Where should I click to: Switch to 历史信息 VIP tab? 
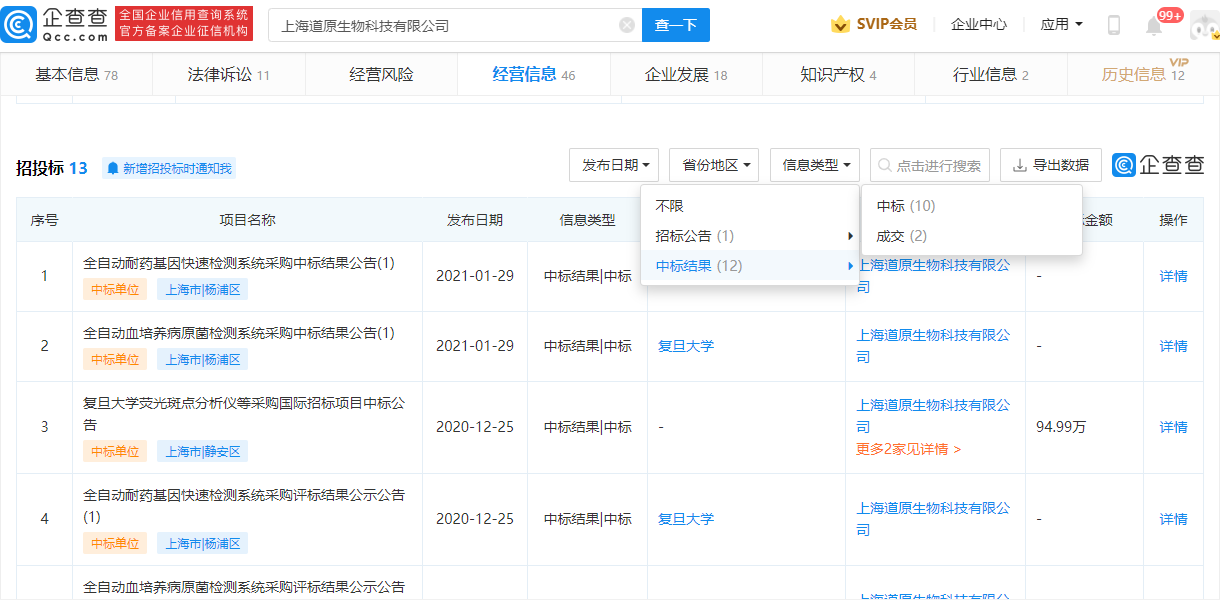click(x=1143, y=75)
